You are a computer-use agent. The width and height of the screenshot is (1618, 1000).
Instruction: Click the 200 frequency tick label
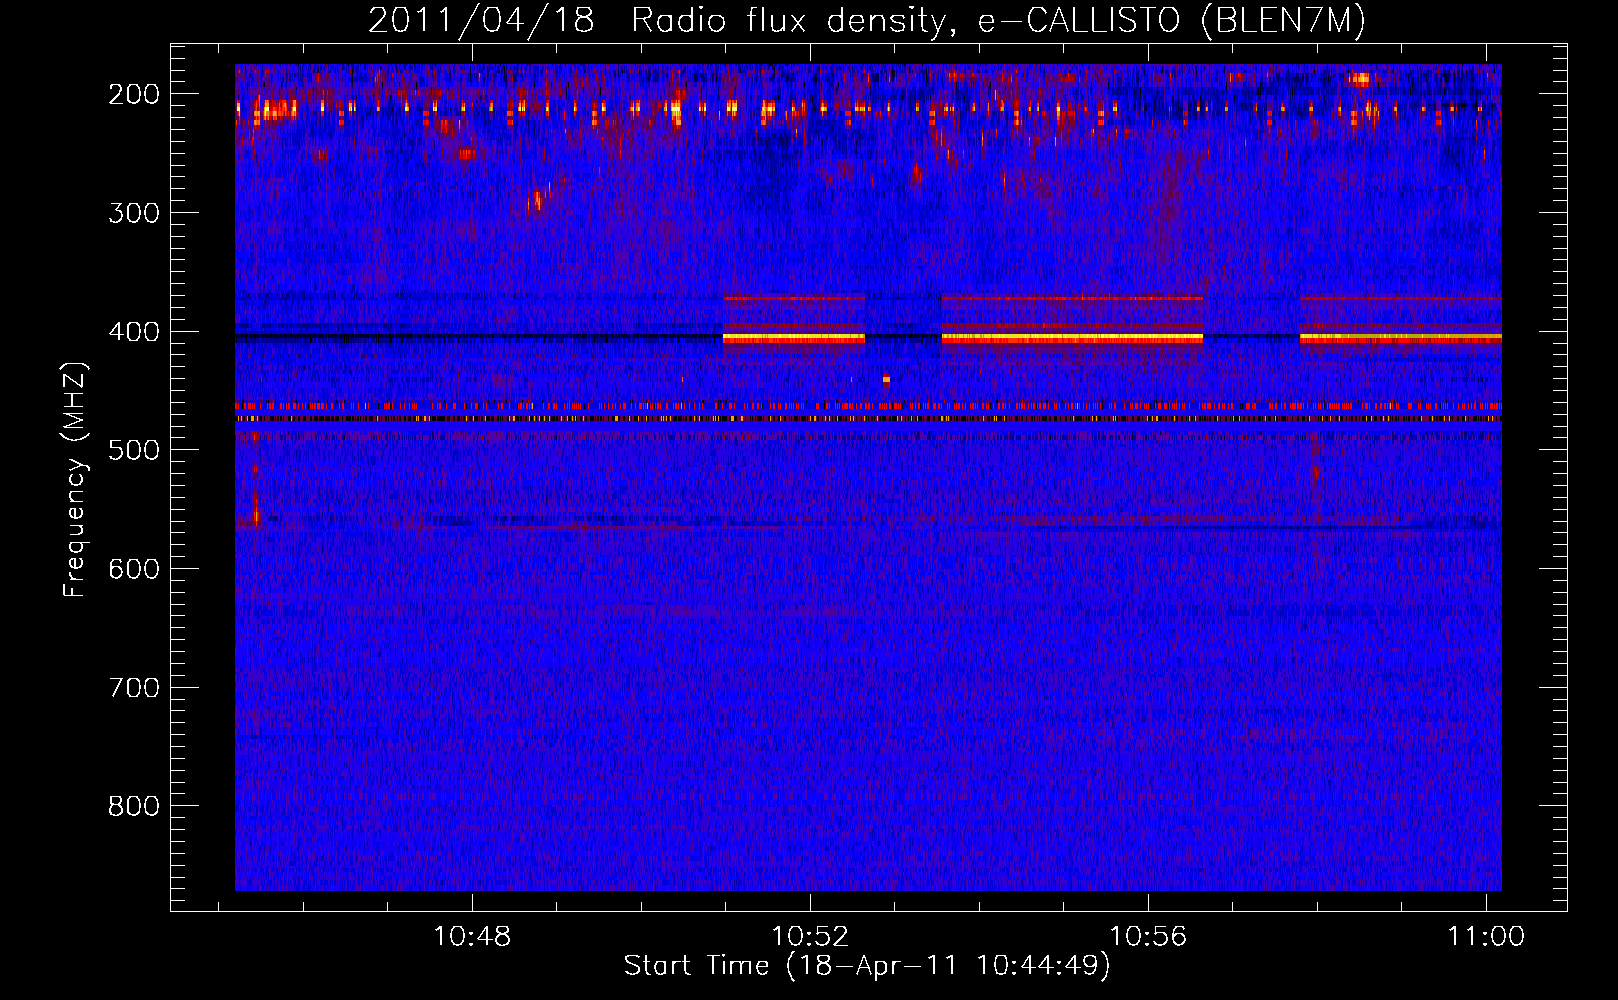click(x=134, y=94)
